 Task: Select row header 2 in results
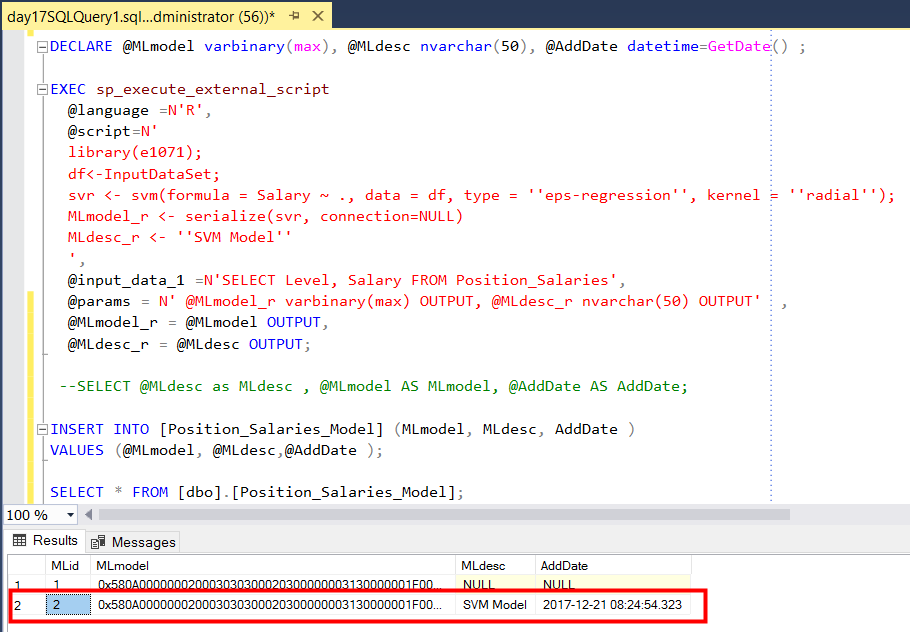point(27,605)
